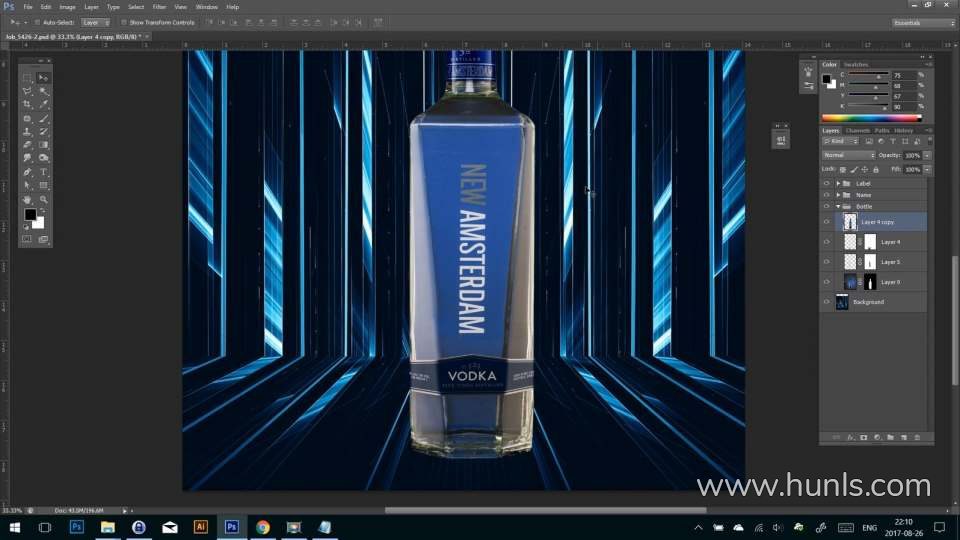The height and width of the screenshot is (540, 960).
Task: Open the Essentials workspace dropdown
Action: [x=923, y=23]
